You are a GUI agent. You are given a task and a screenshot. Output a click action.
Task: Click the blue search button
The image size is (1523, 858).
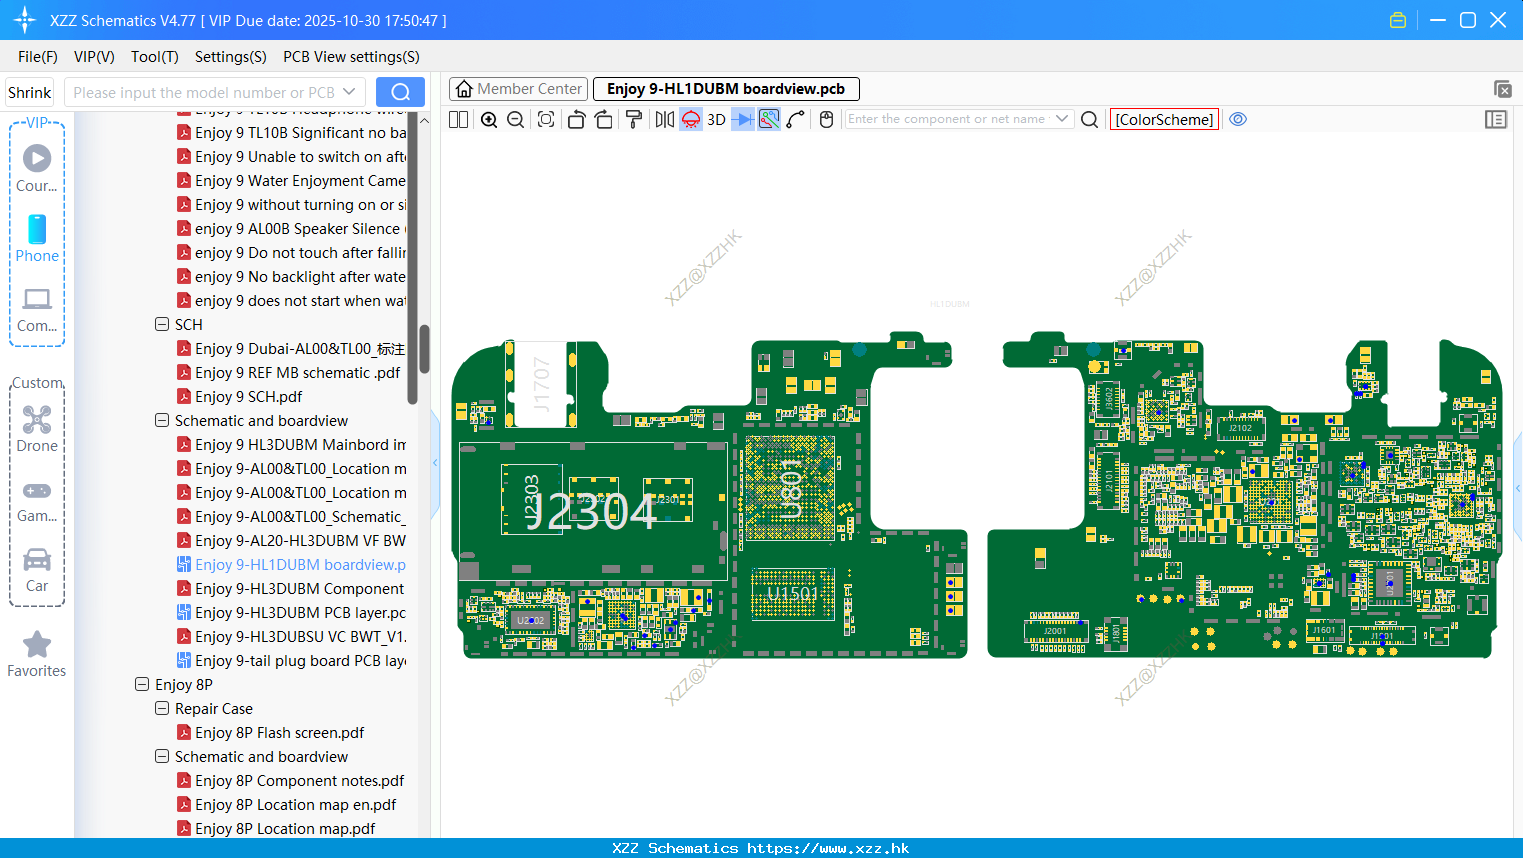[400, 92]
